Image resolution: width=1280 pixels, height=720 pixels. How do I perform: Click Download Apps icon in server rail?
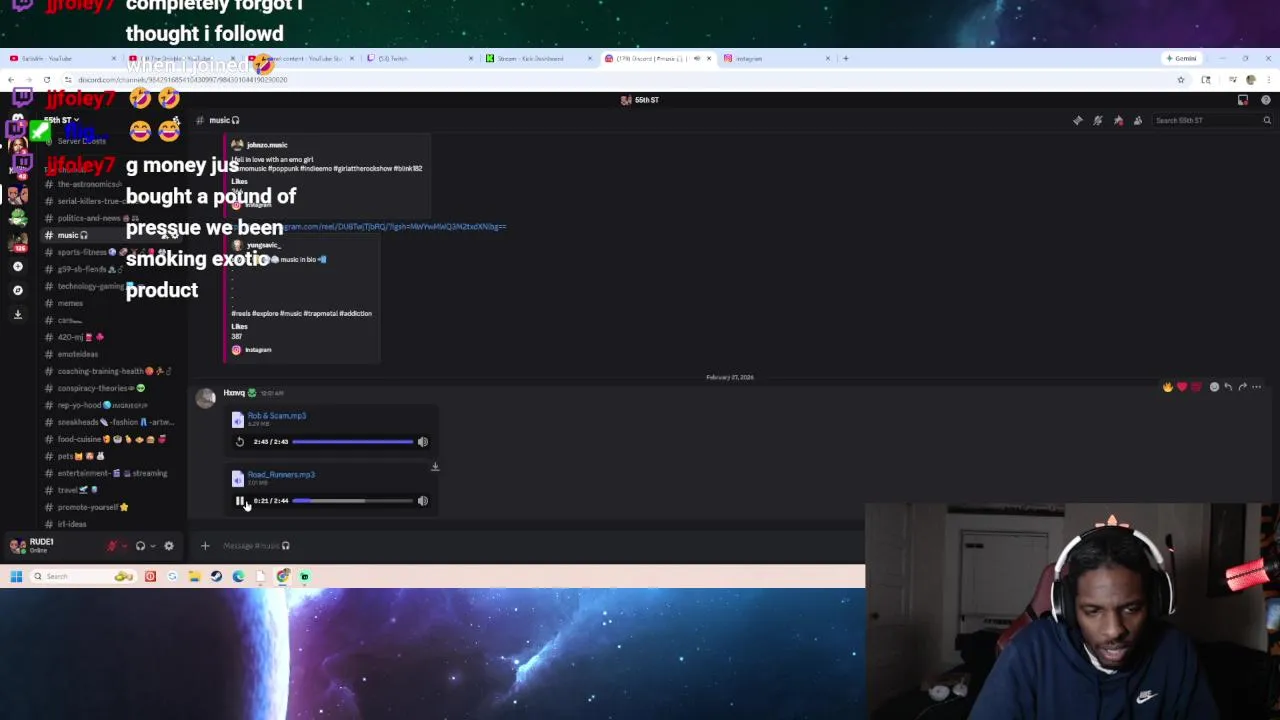tap(17, 314)
